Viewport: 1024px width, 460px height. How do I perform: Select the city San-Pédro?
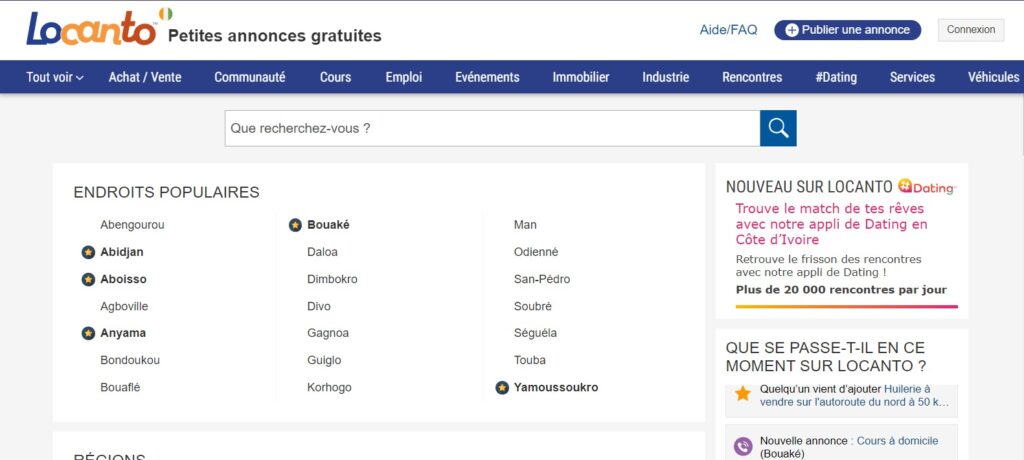tap(542, 280)
